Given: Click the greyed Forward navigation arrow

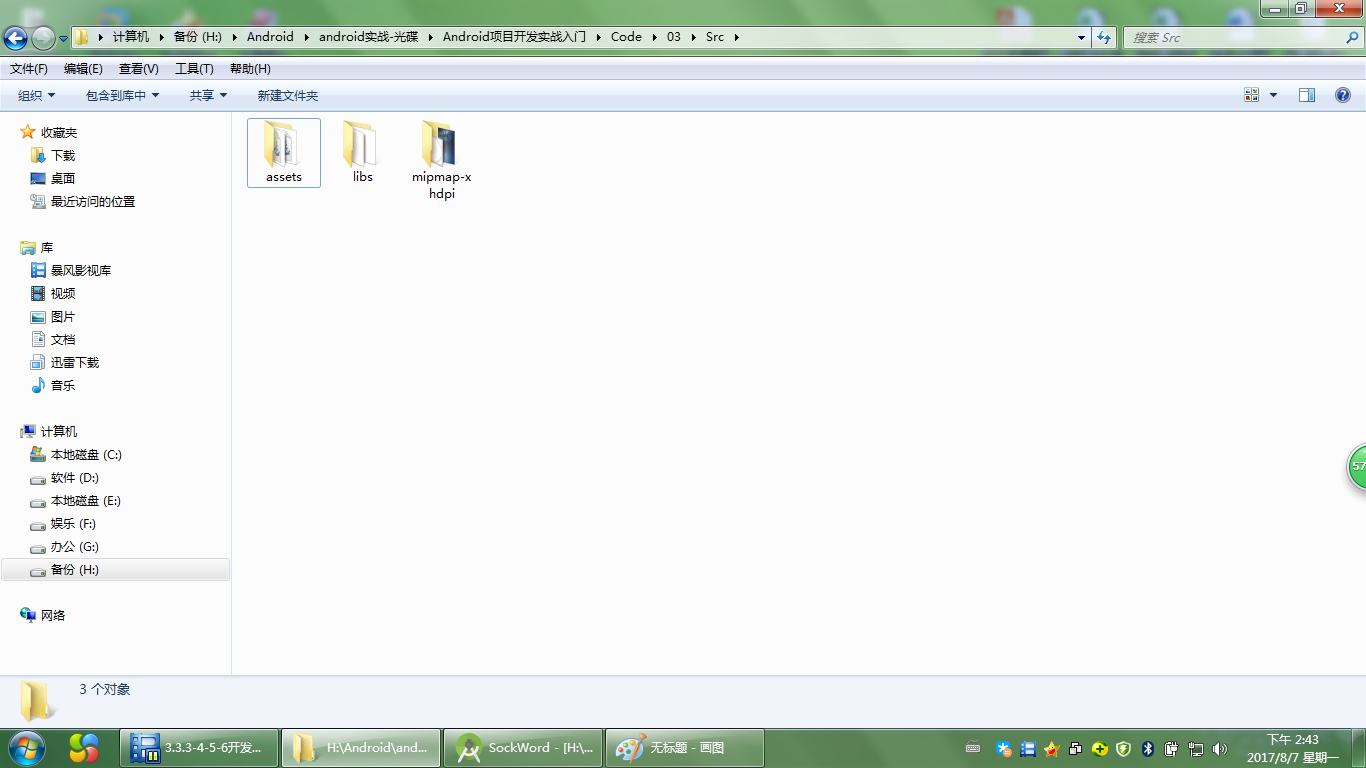Looking at the screenshot, I should (43, 38).
